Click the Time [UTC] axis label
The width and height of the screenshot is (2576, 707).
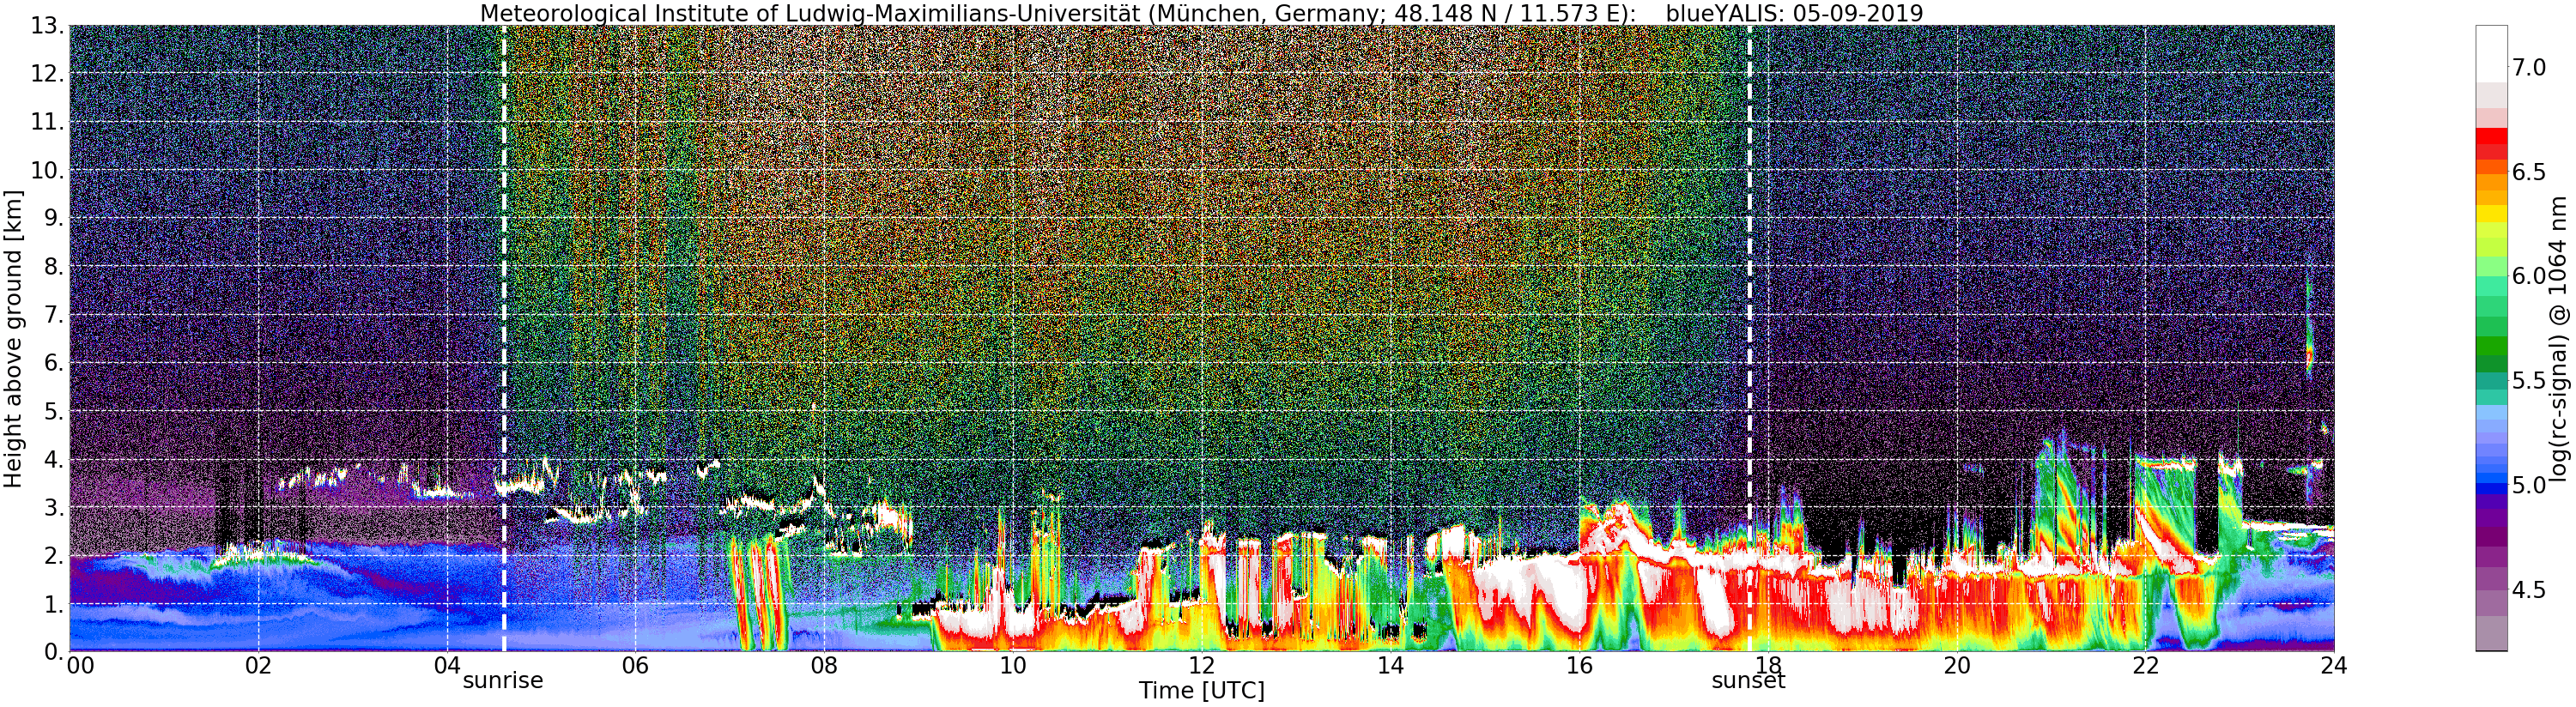[1201, 691]
